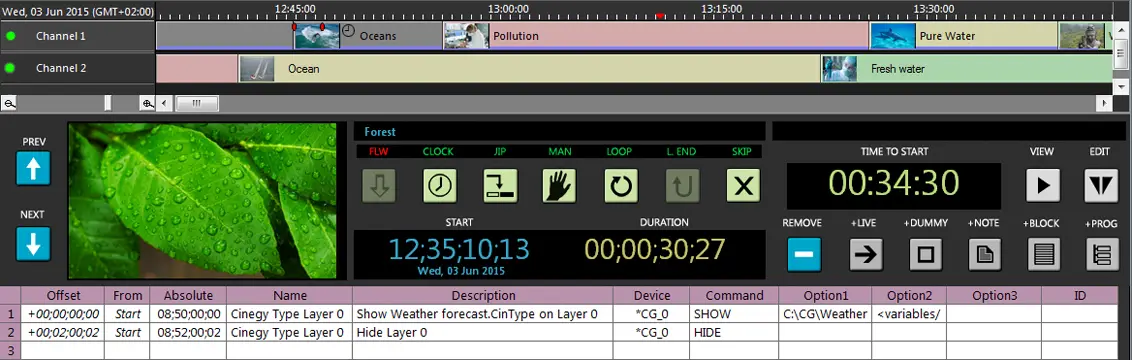Click the +00;00;00;00 offset cell
This screenshot has height=360, width=1132.
pyautogui.click(x=64, y=314)
